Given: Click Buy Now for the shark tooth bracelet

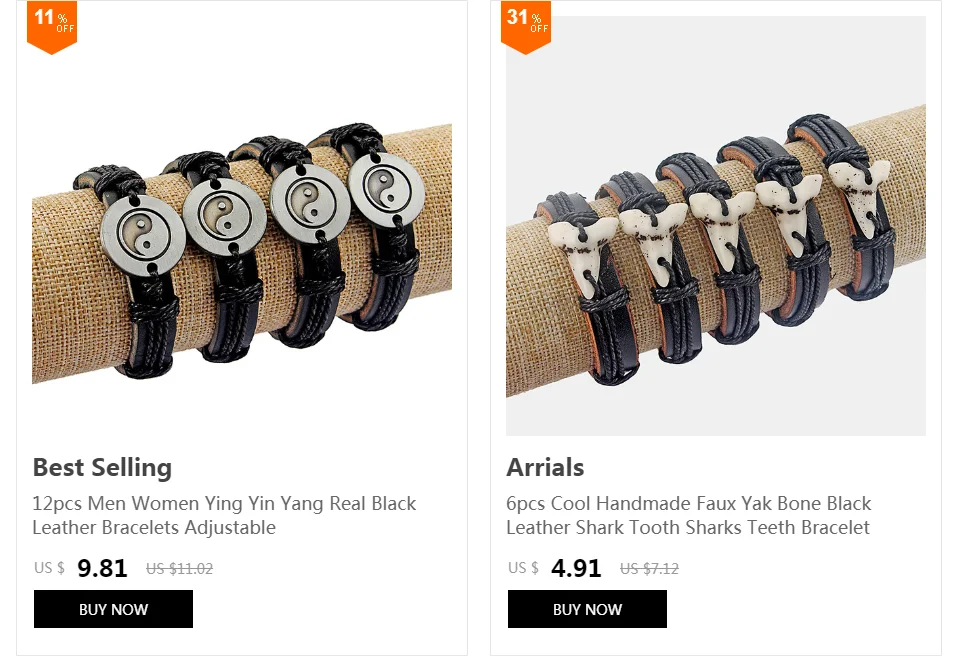Looking at the screenshot, I should tap(587, 609).
